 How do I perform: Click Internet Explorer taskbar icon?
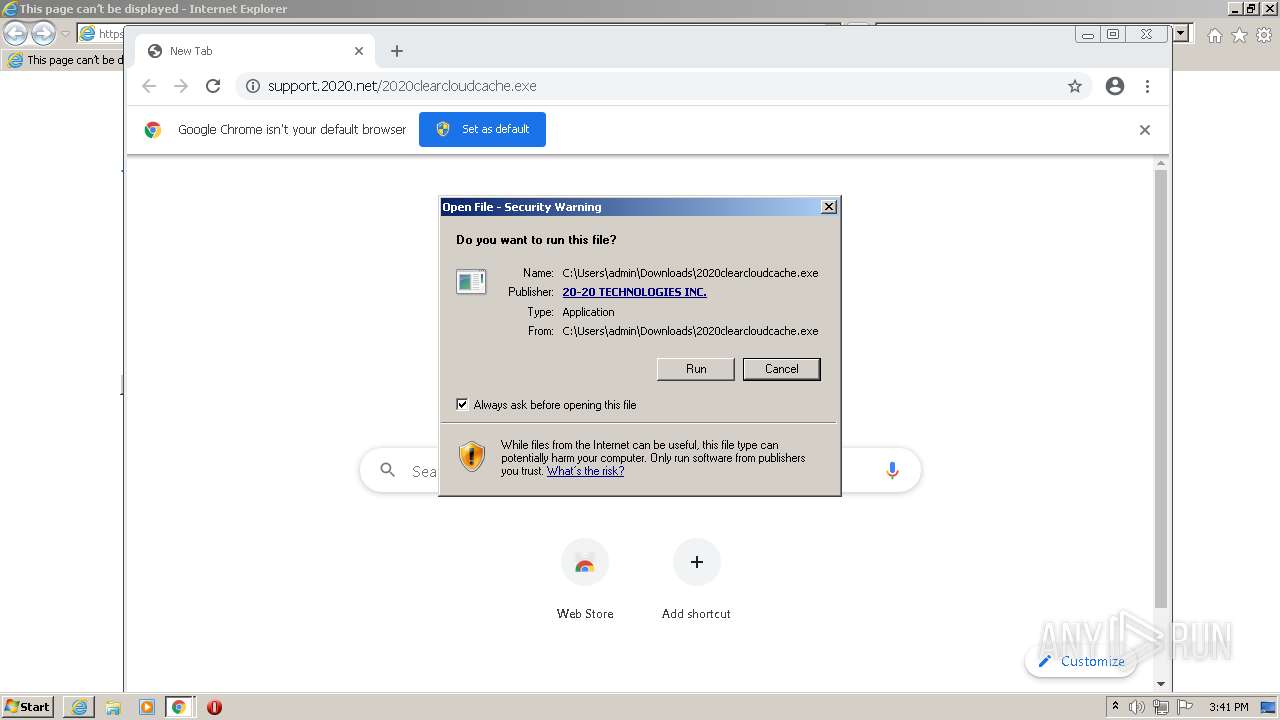(79, 707)
